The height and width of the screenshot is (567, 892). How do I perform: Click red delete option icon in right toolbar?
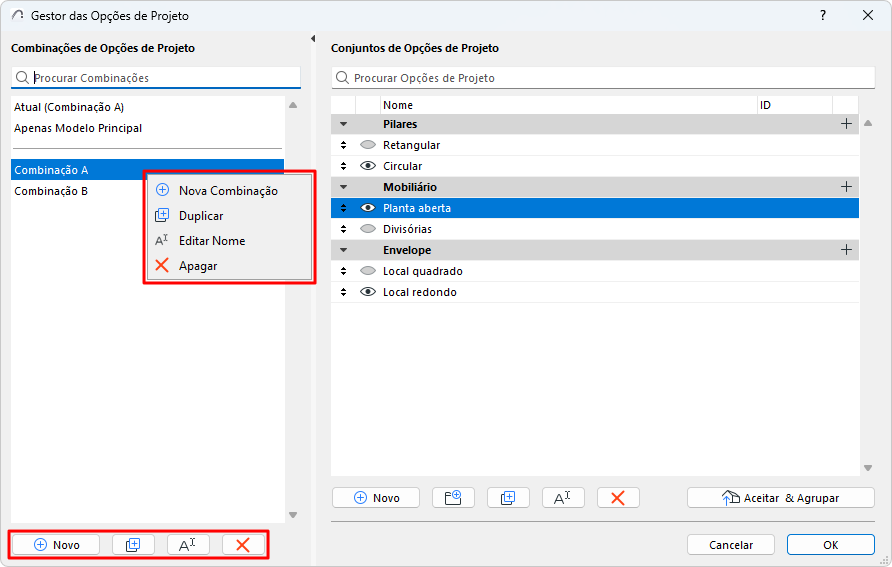click(x=618, y=497)
